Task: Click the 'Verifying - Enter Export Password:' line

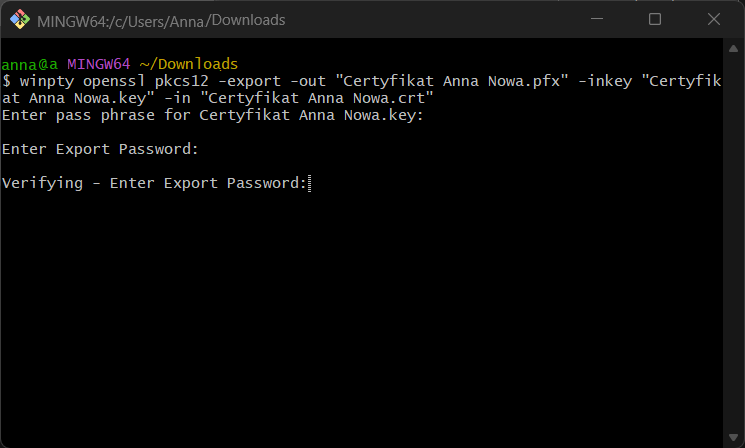Action: 154,183
